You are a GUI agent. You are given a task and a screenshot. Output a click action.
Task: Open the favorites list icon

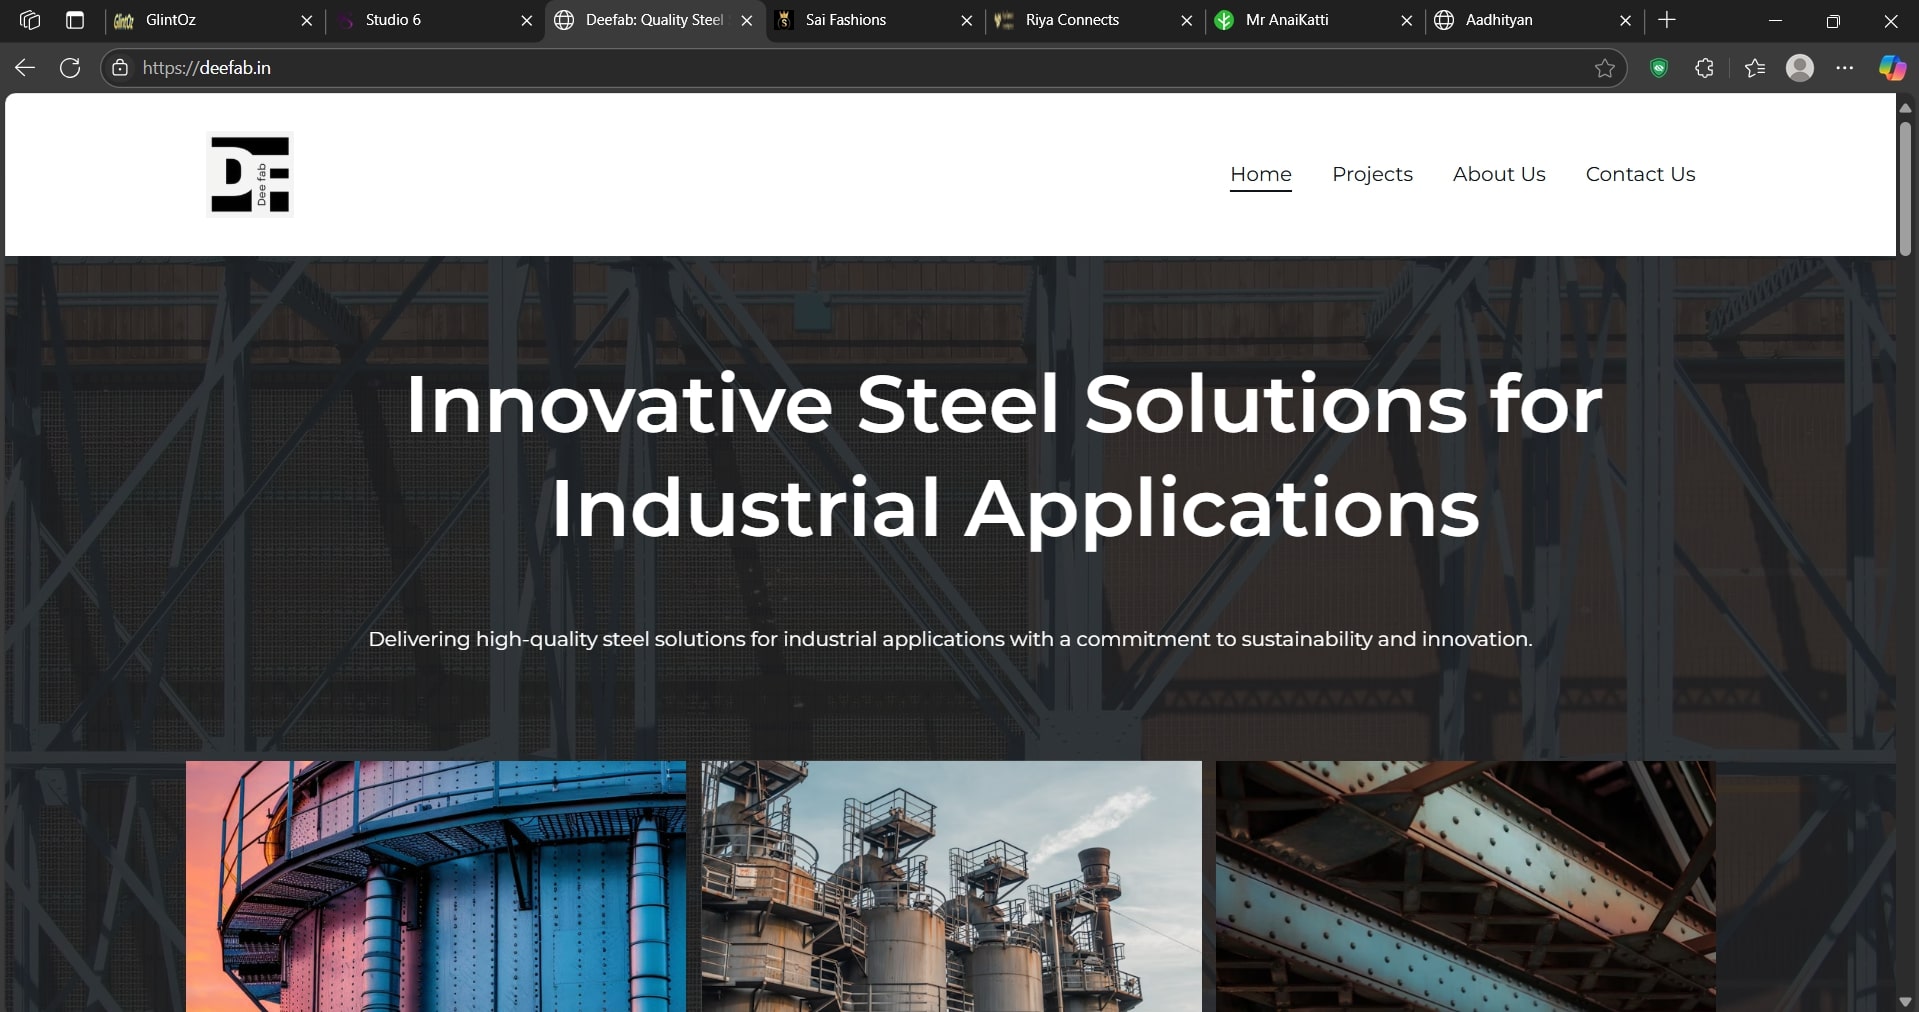[x=1754, y=68]
